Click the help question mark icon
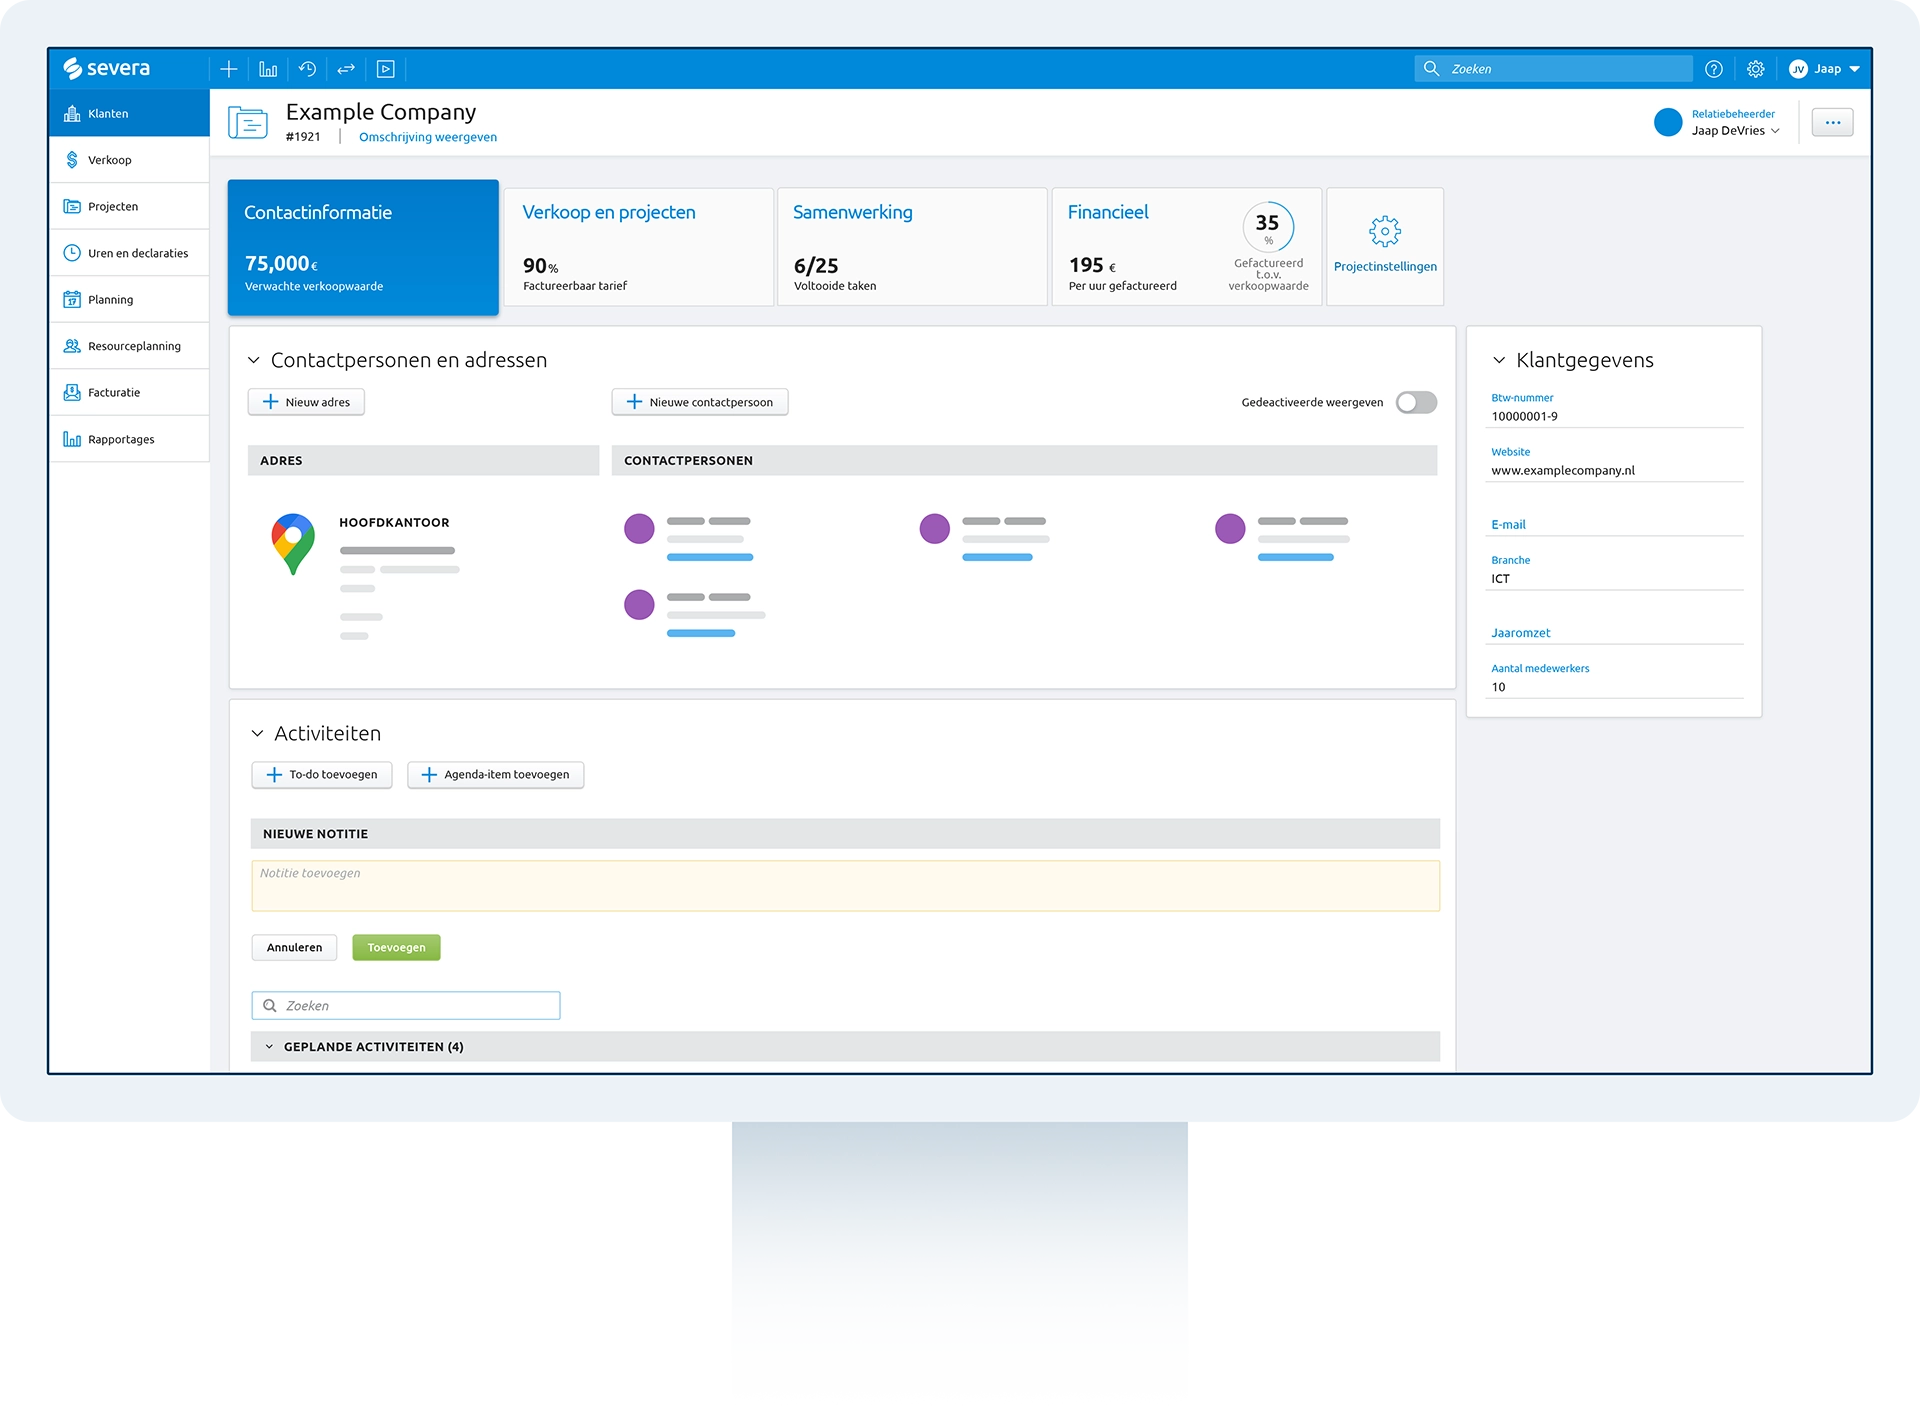 [1714, 69]
